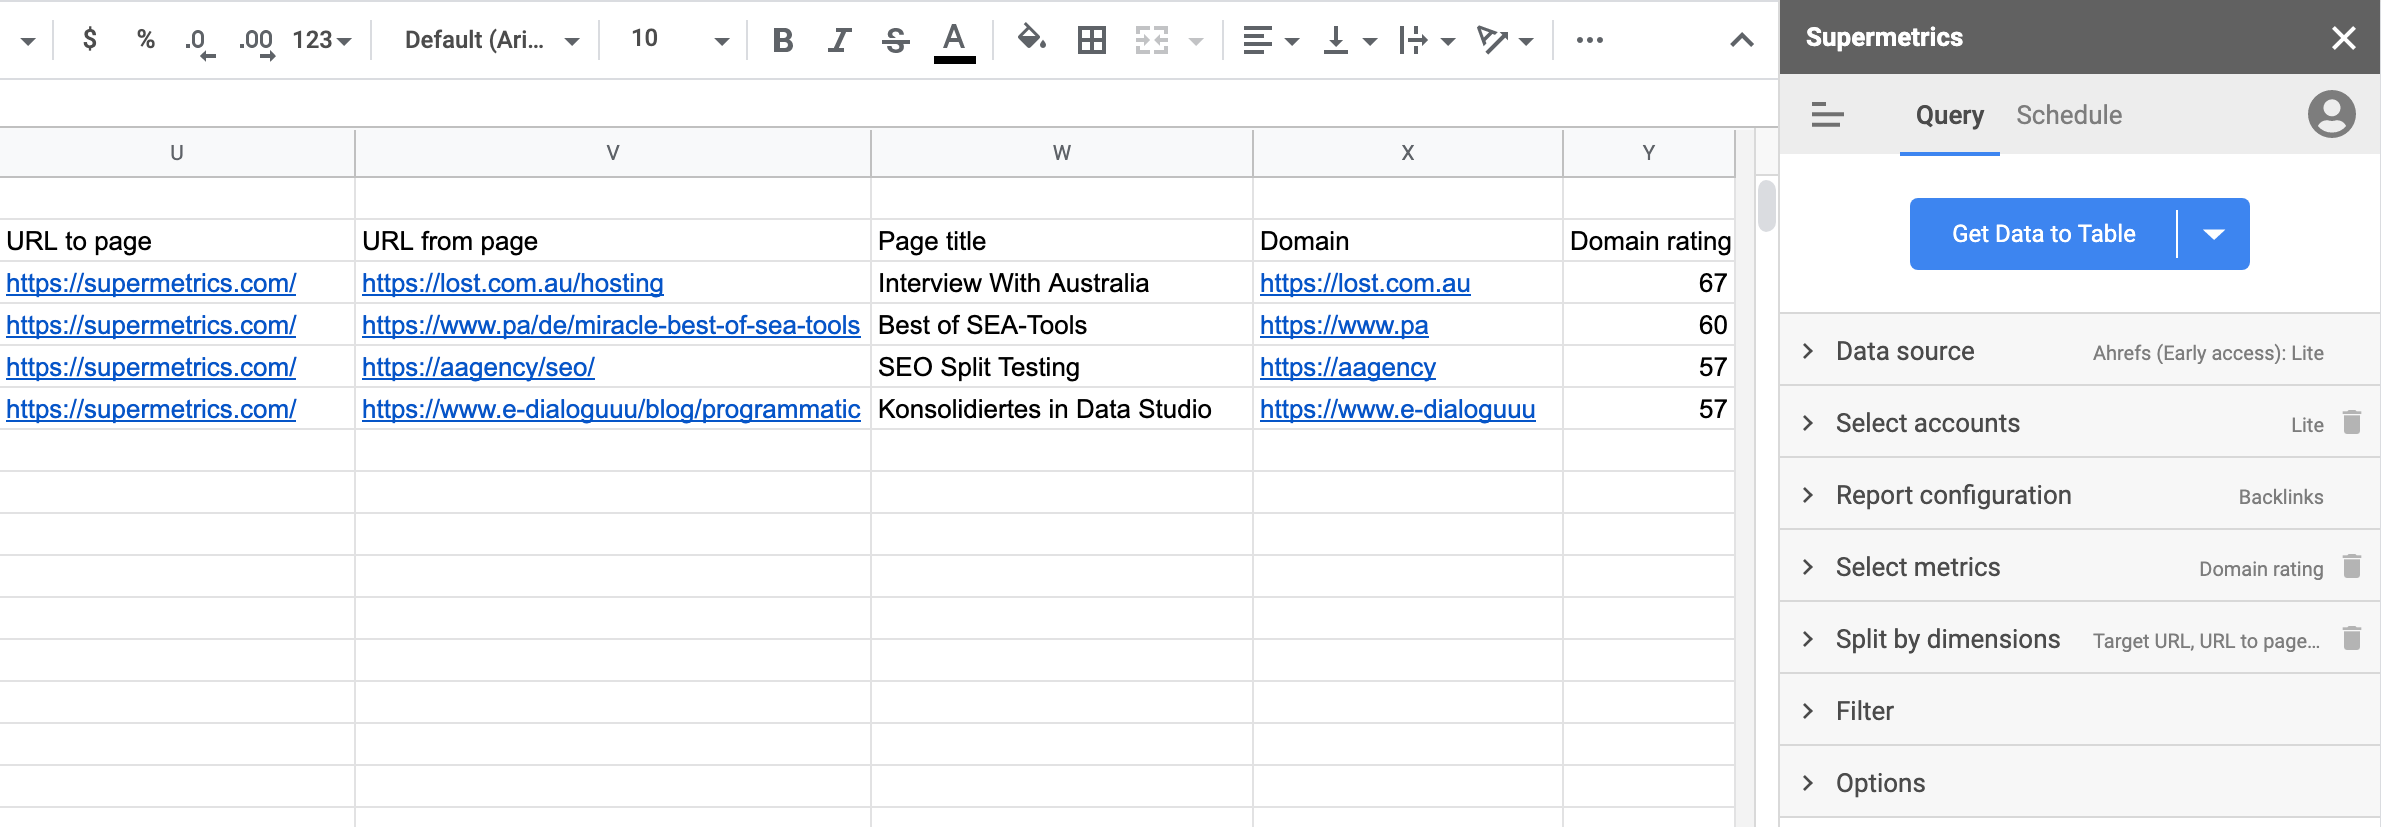Clear Select accounts with trash icon

(x=2352, y=422)
